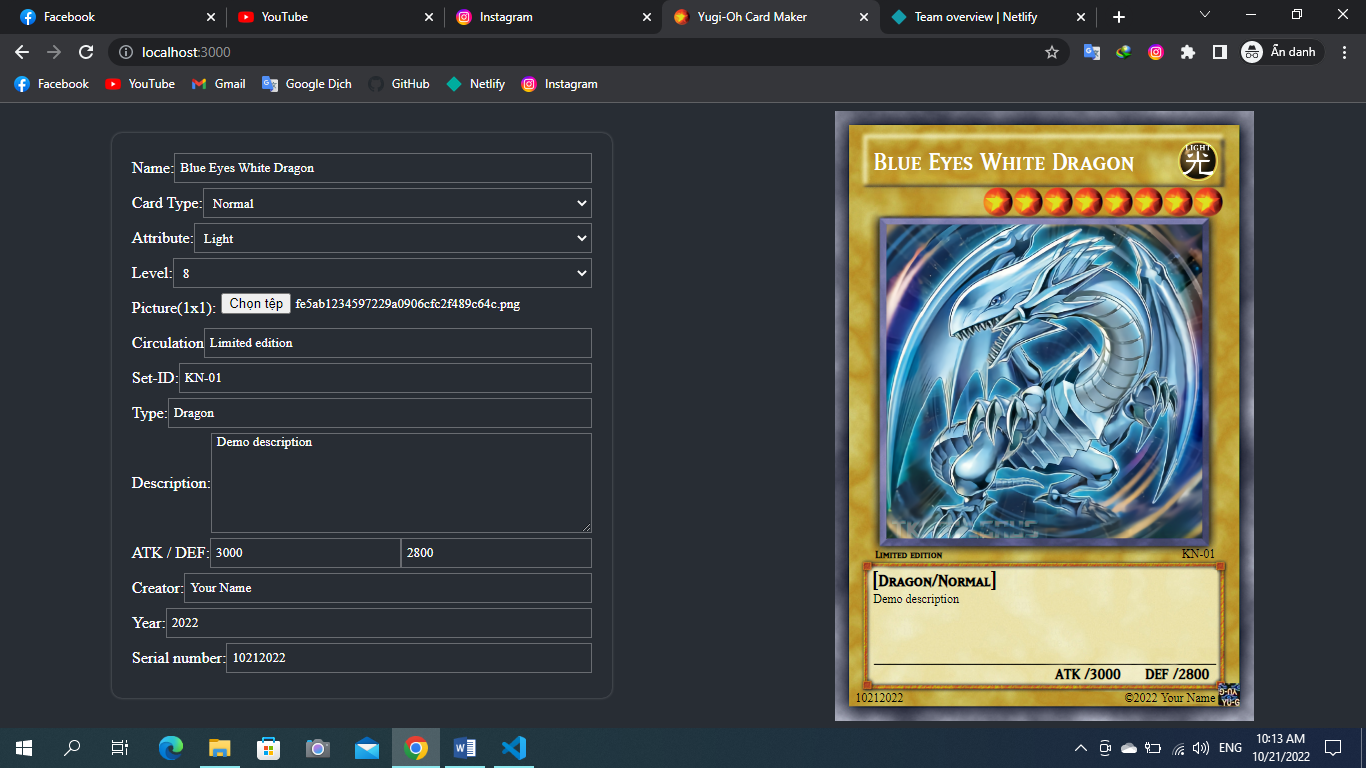Open the GitHub bookmark icon
The width and height of the screenshot is (1366, 768).
(399, 84)
